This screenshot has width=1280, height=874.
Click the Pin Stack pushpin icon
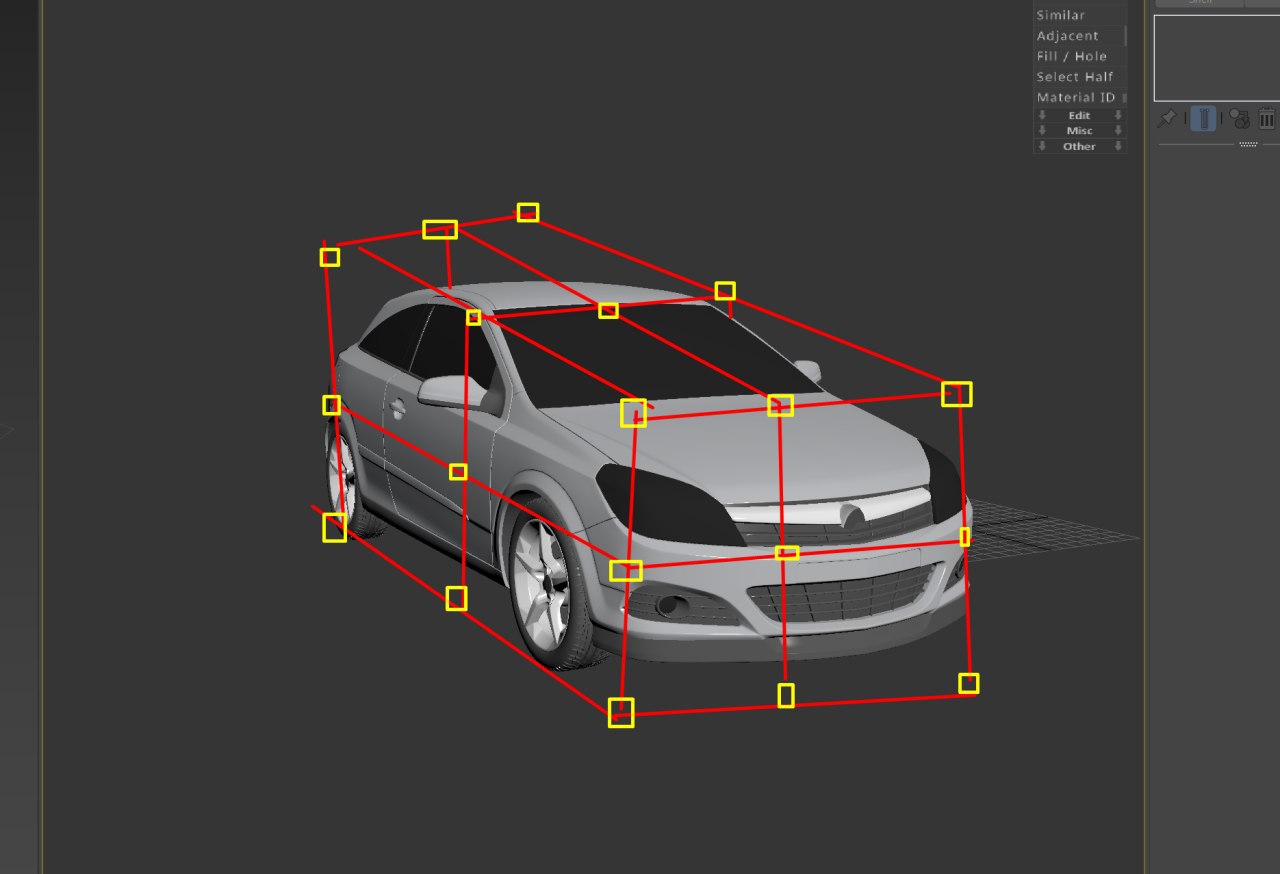(x=1166, y=119)
